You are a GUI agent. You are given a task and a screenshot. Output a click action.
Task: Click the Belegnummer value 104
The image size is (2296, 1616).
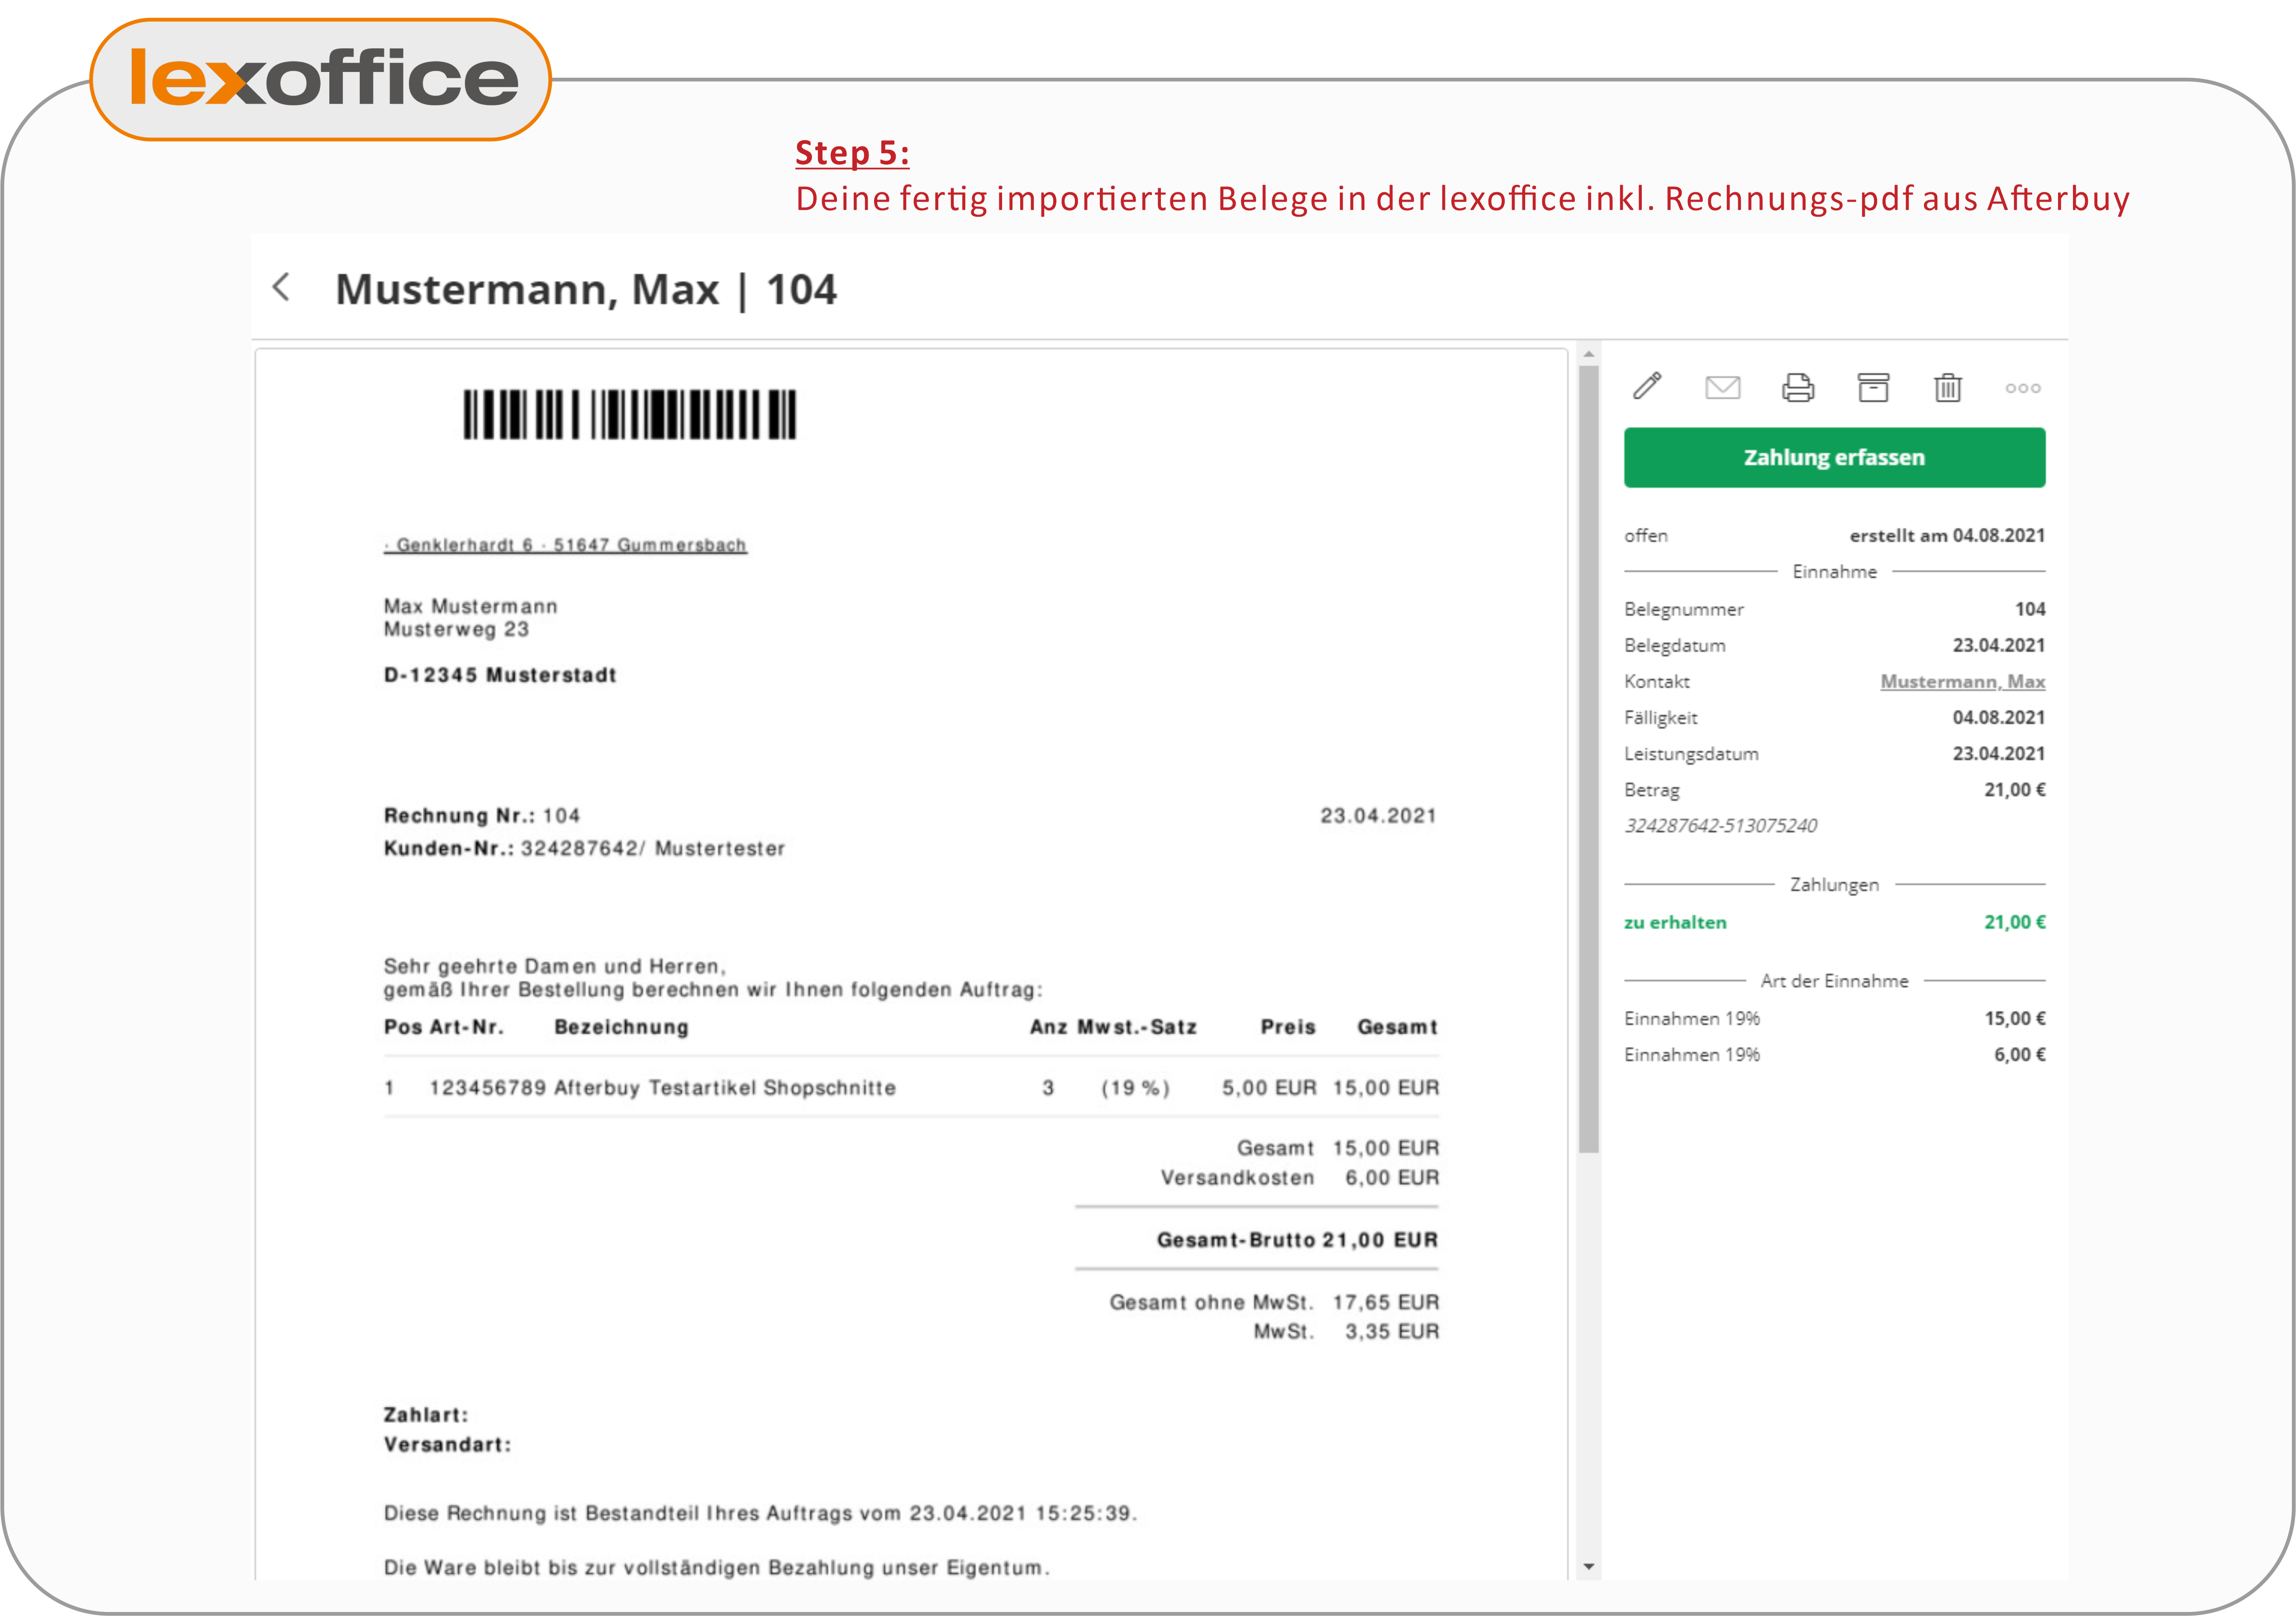pyautogui.click(x=2030, y=609)
